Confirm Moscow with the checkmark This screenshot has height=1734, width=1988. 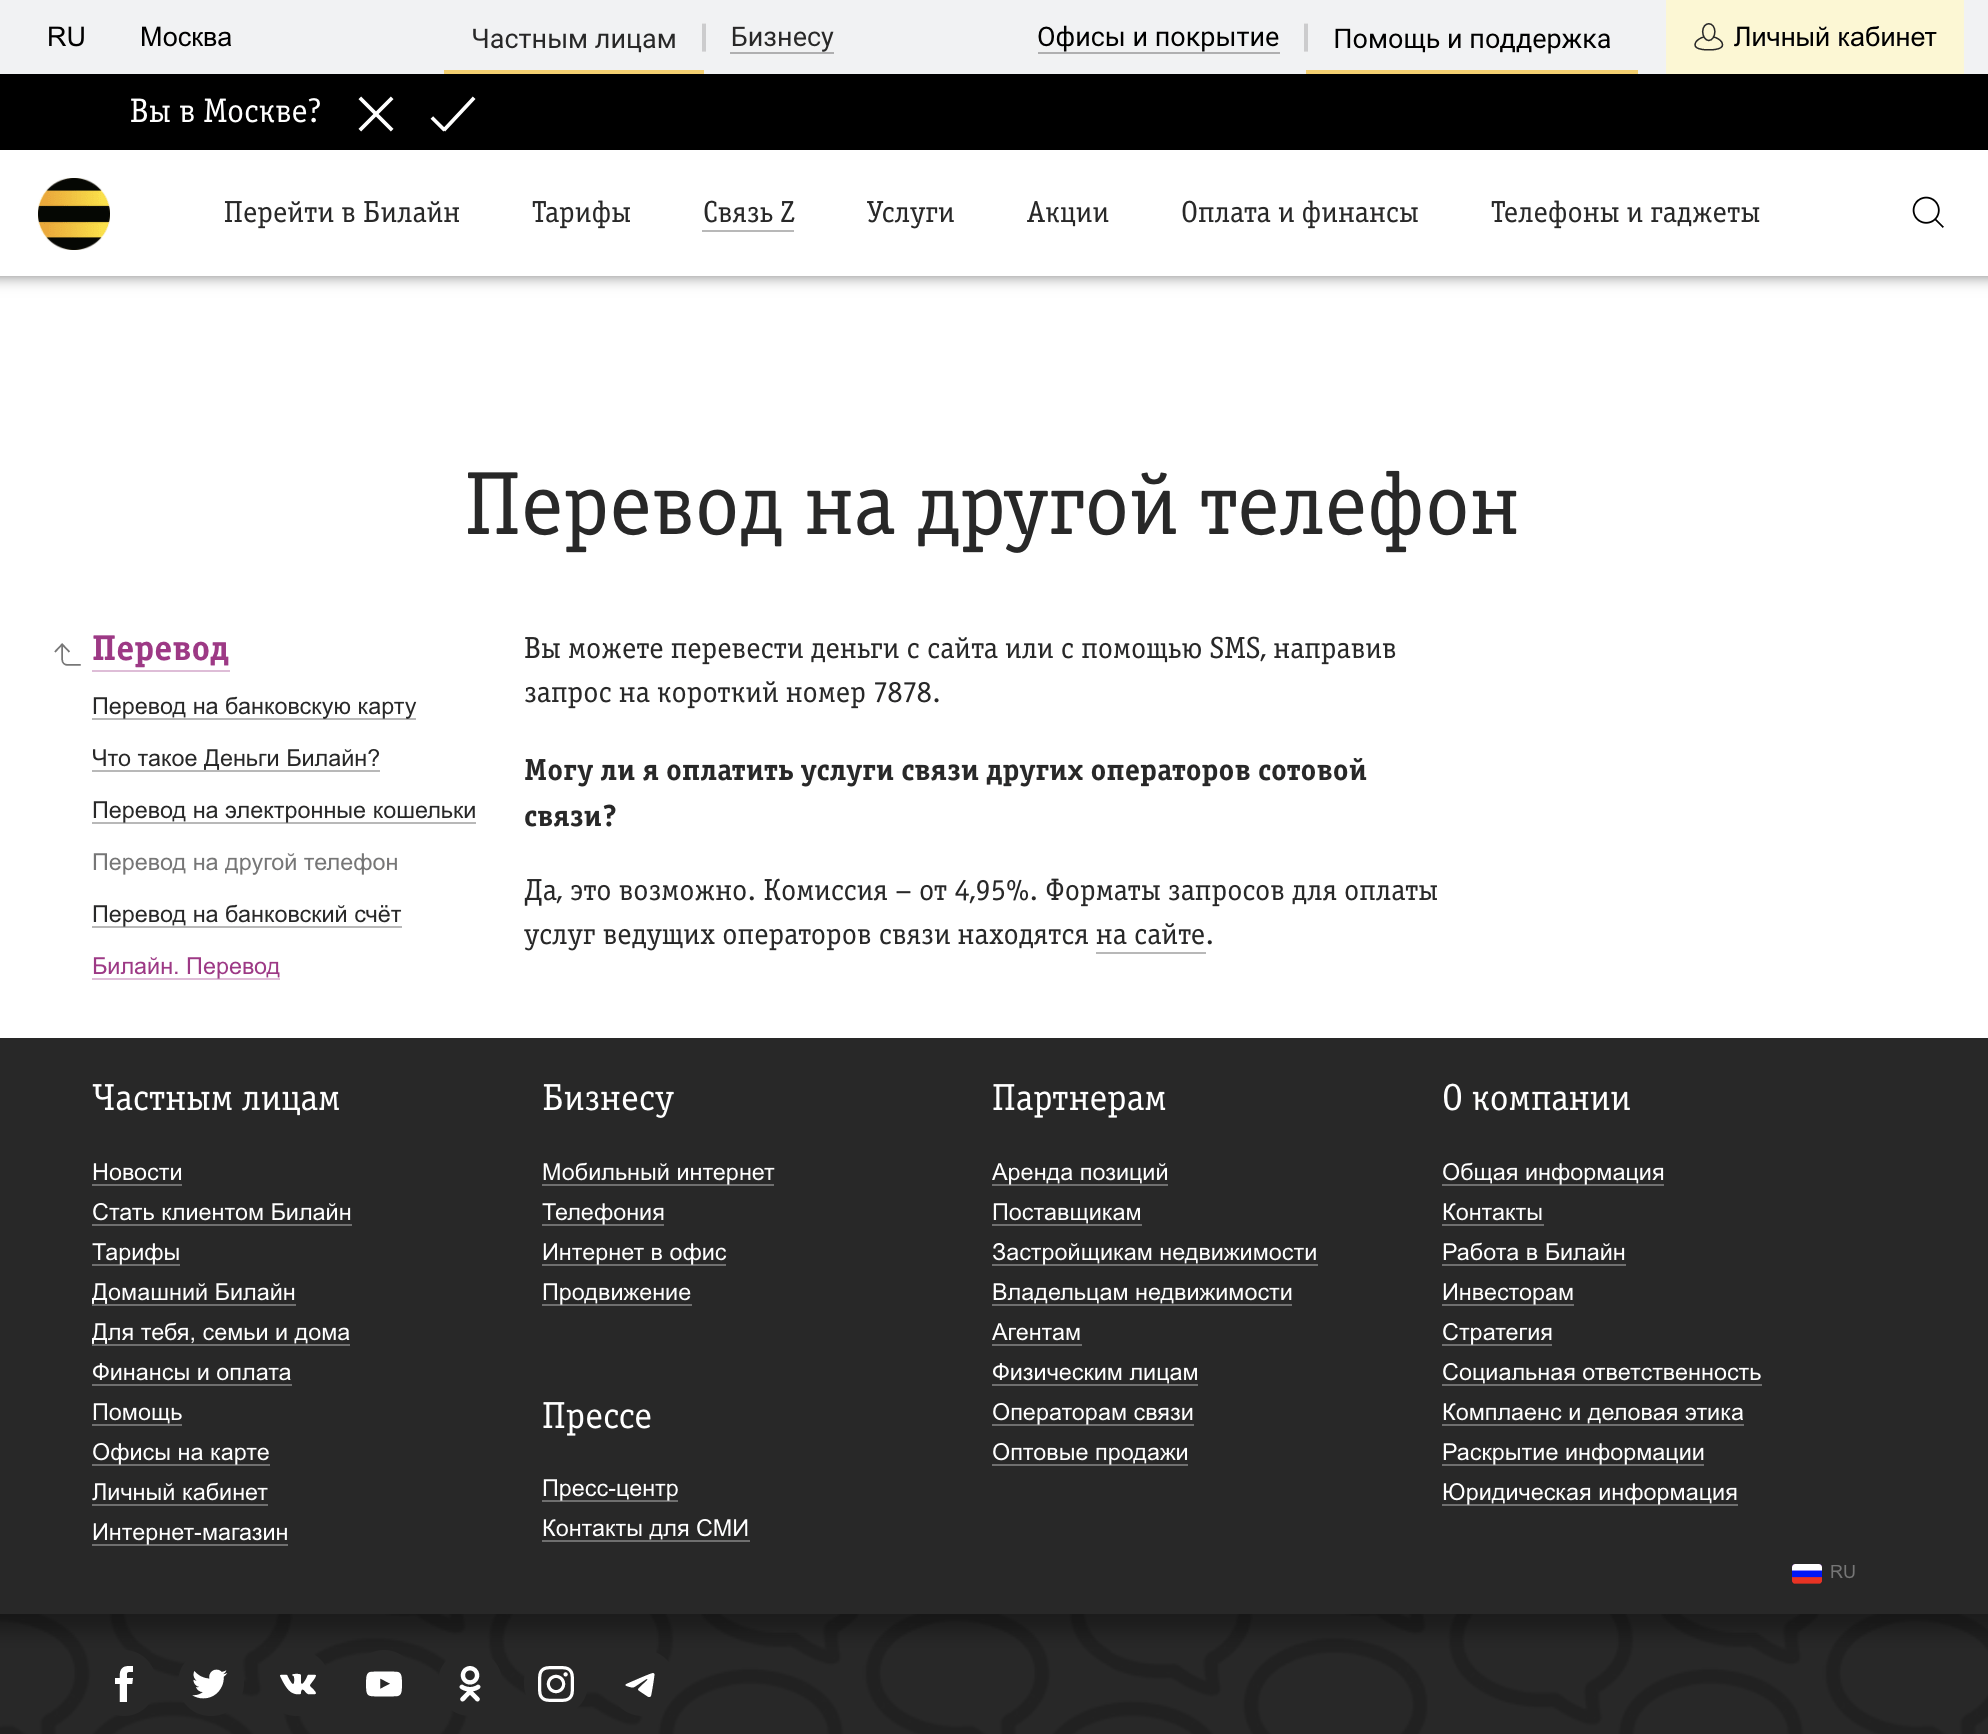tap(452, 112)
